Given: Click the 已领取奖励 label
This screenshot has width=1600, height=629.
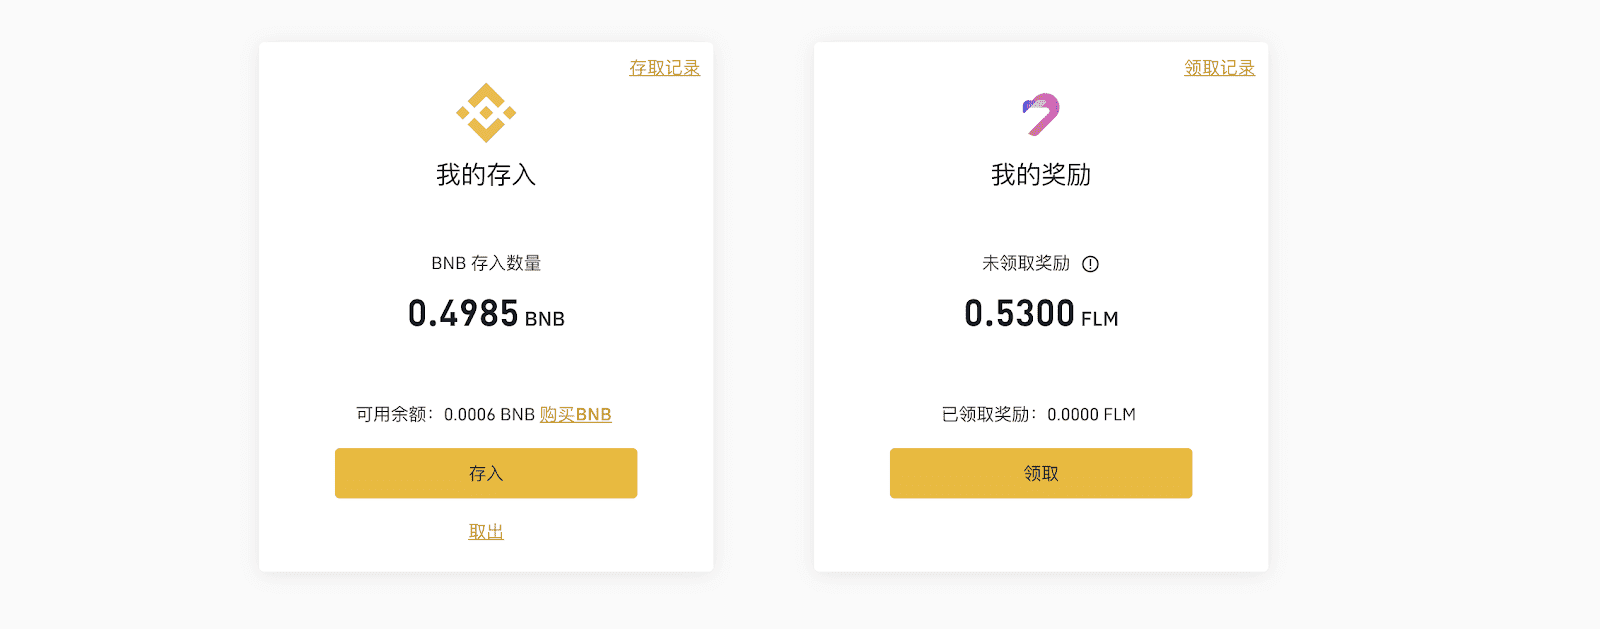Looking at the screenshot, I should pyautogui.click(x=987, y=414).
